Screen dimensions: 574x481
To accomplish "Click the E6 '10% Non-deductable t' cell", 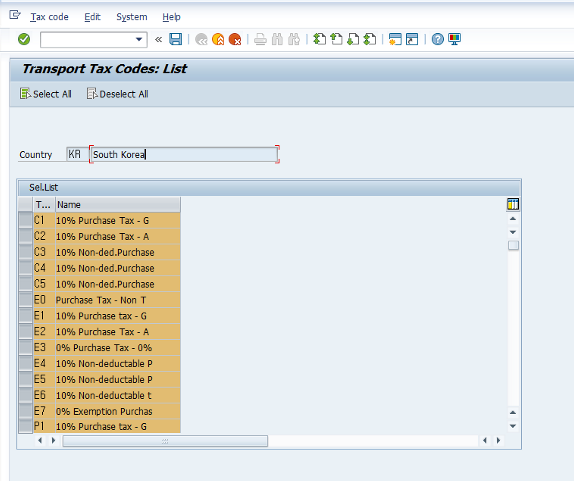I will coord(118,395).
